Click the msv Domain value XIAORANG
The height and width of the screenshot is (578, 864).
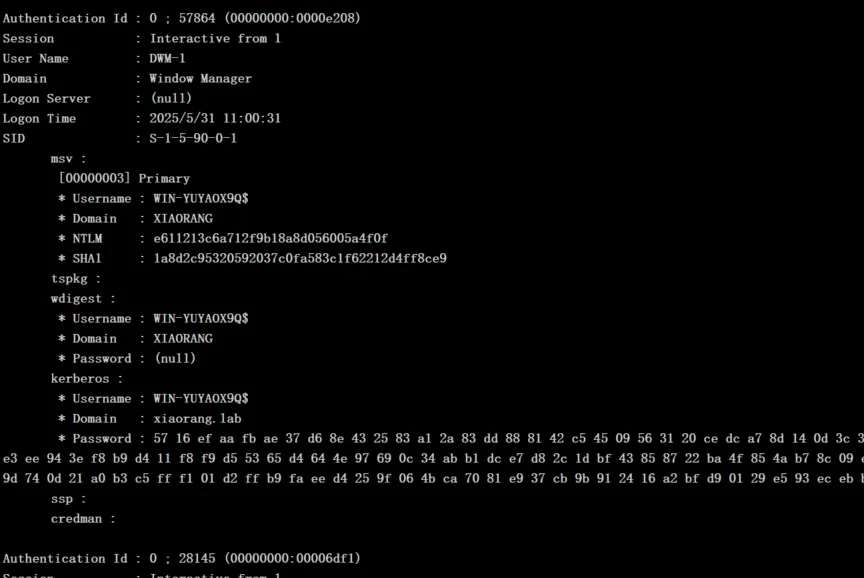183,218
